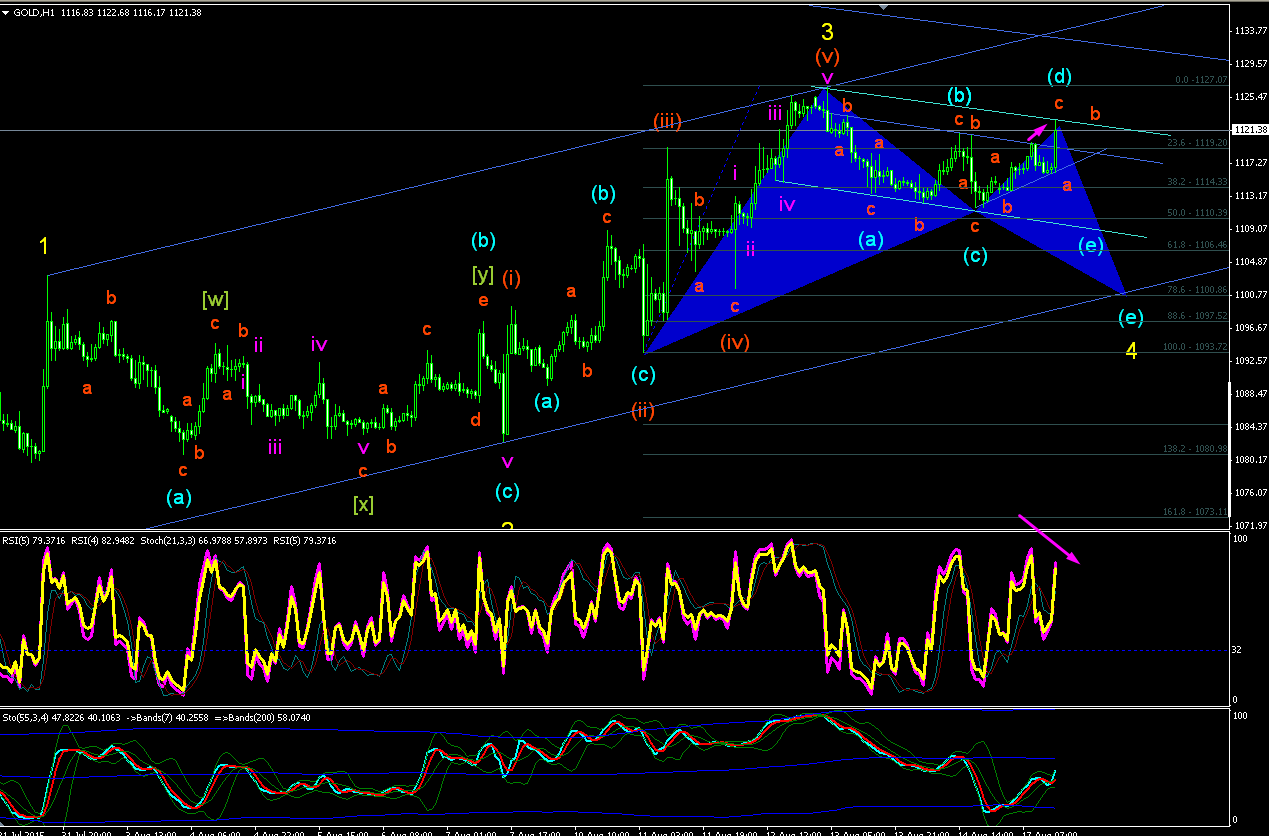Click price axis value 1109.07
This screenshot has width=1269, height=836.
tap(1250, 229)
